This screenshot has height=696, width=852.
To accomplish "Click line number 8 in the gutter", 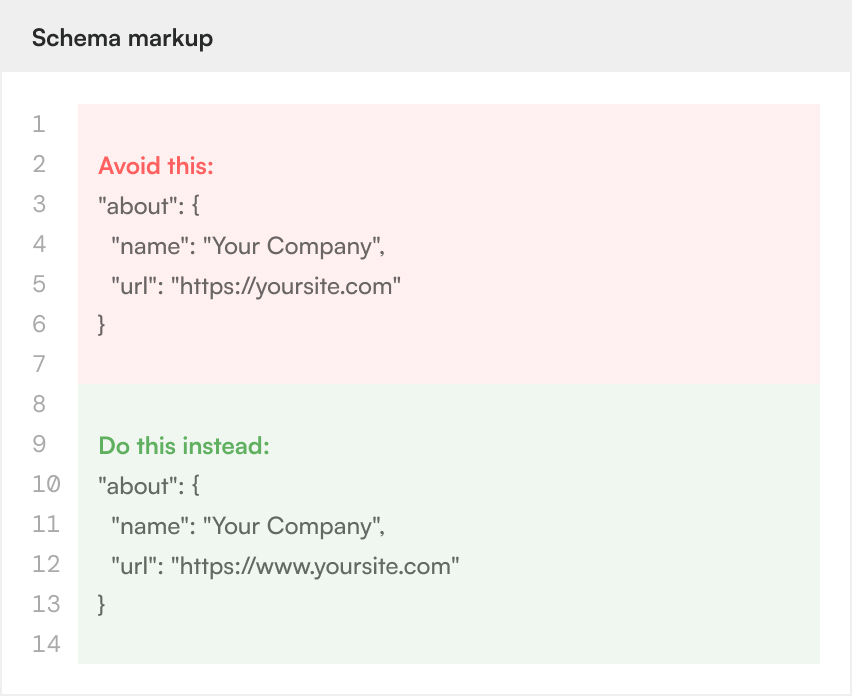I will [39, 404].
